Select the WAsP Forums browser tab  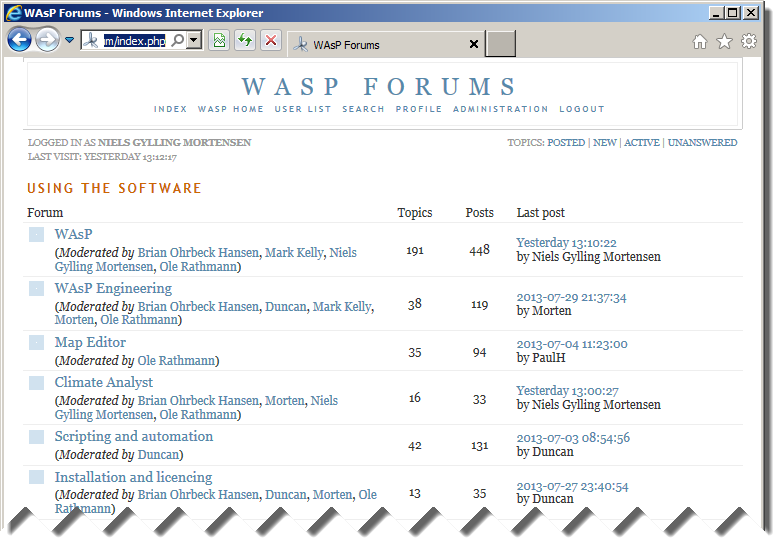click(x=386, y=44)
